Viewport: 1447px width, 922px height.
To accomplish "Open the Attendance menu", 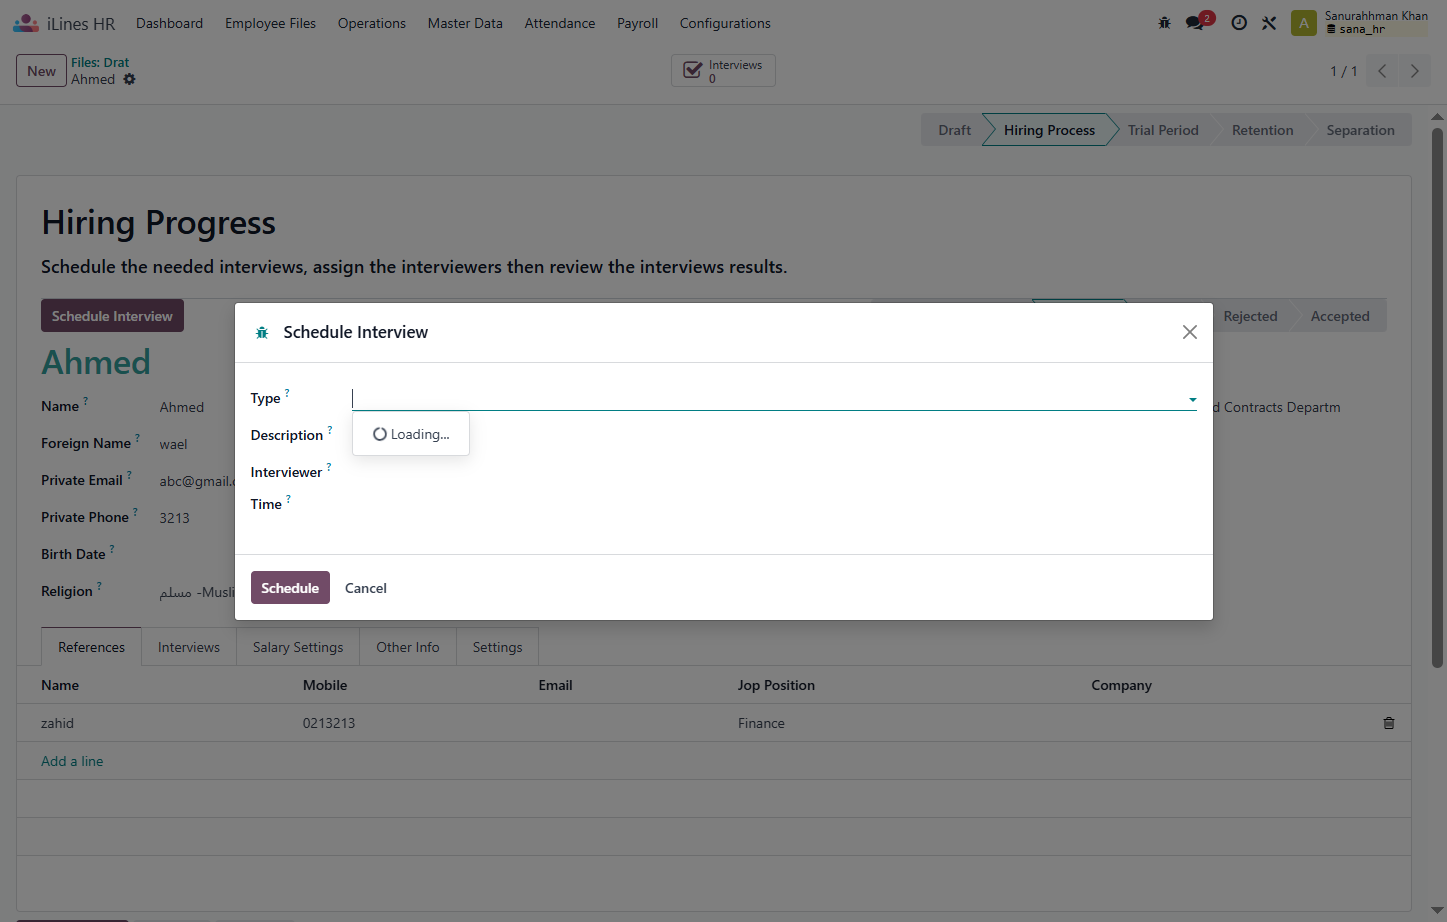I will [x=559, y=23].
